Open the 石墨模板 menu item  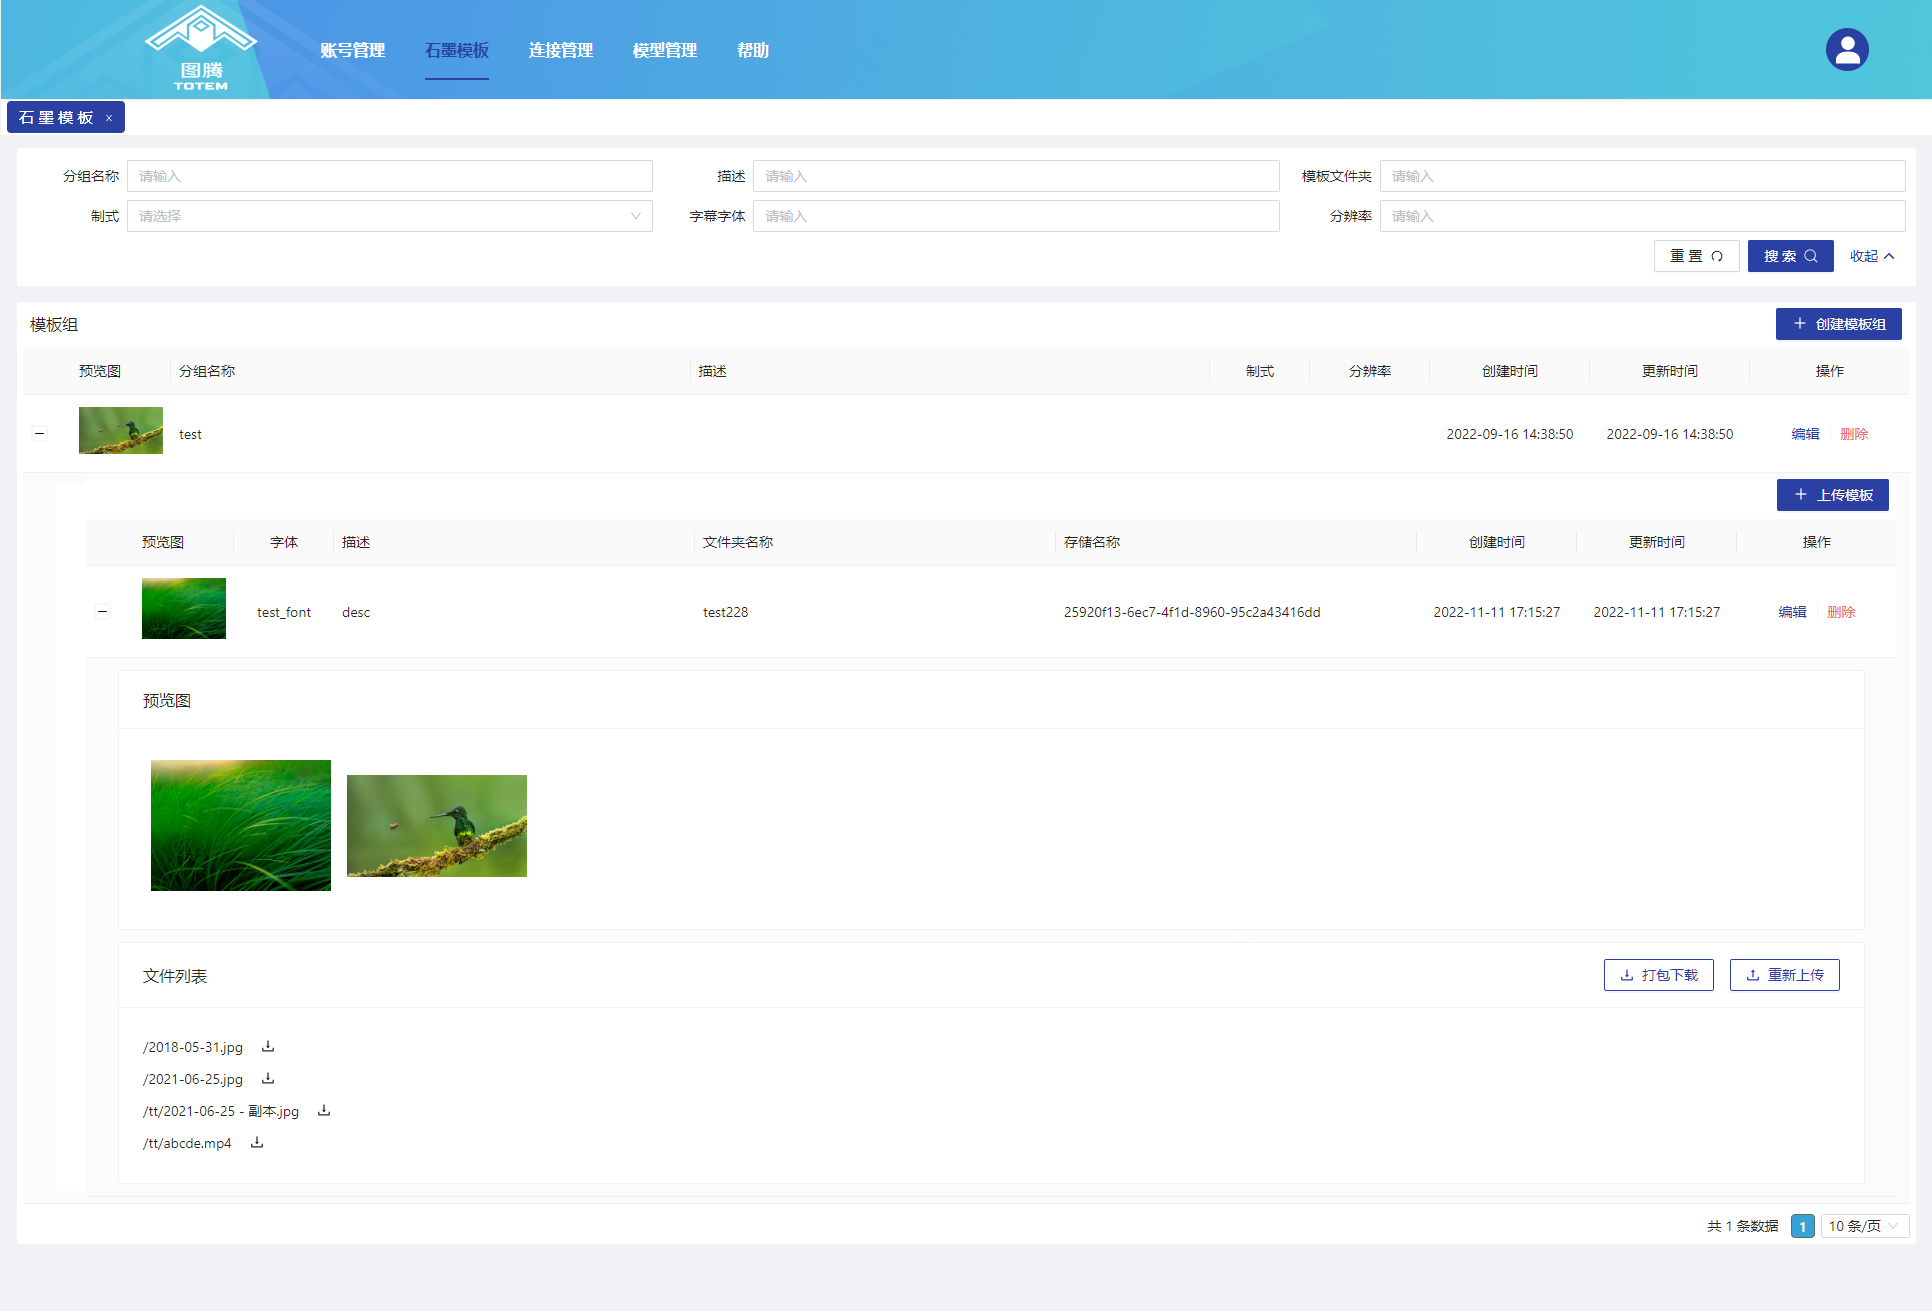(x=456, y=50)
